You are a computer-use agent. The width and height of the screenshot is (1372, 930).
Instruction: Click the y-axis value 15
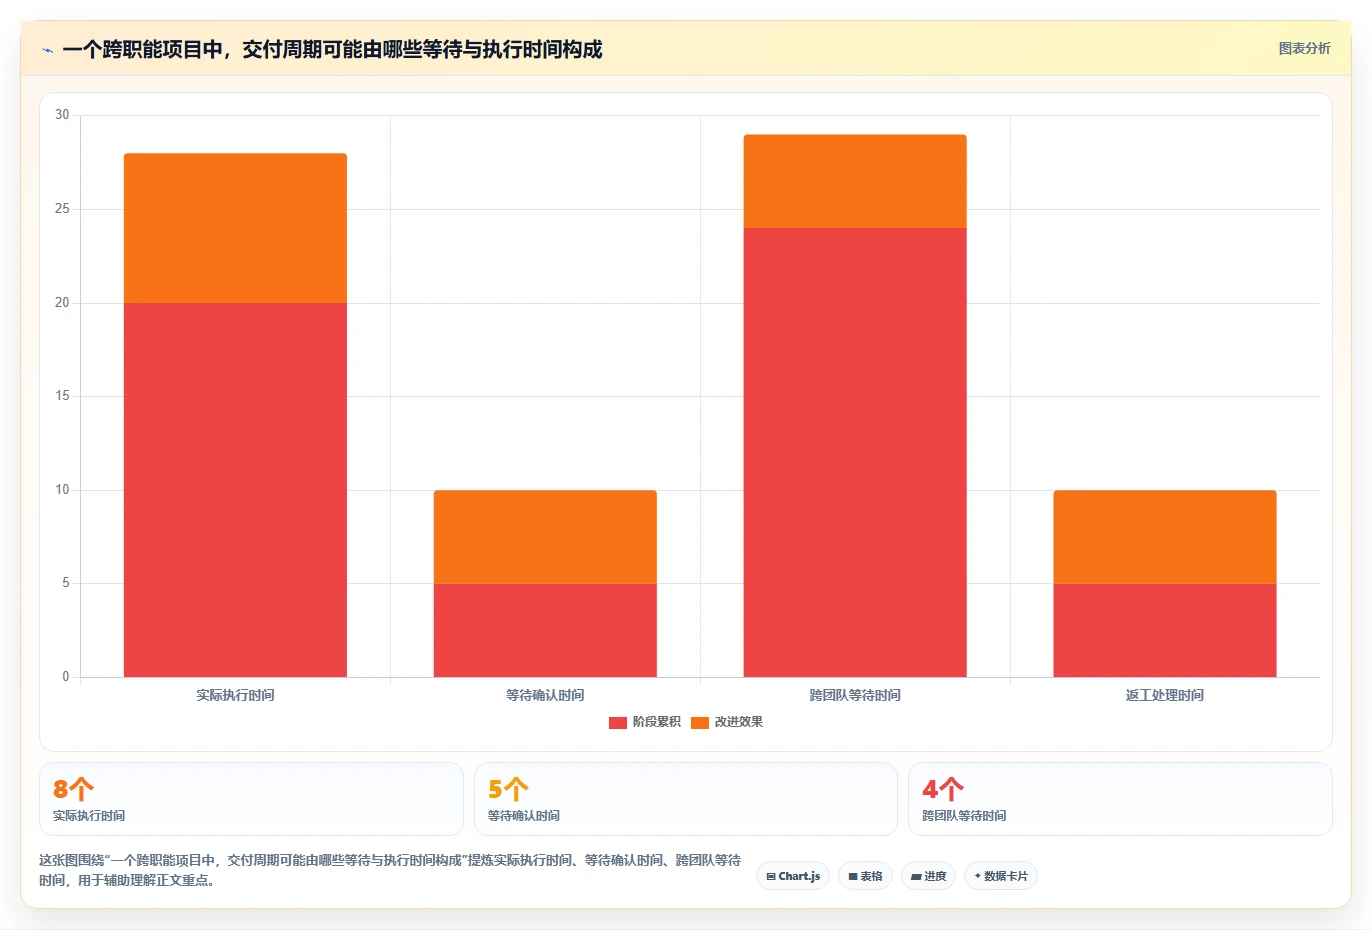pos(62,396)
